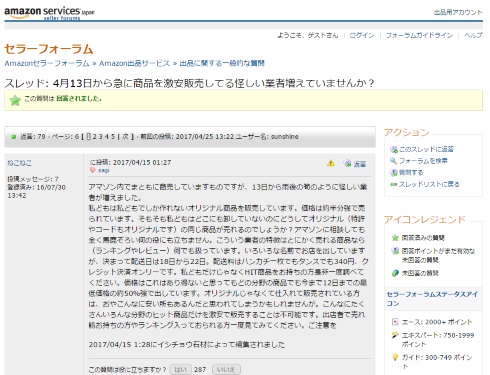Open ねこねこ user profile
The height and width of the screenshot is (375, 490).
click(x=19, y=163)
